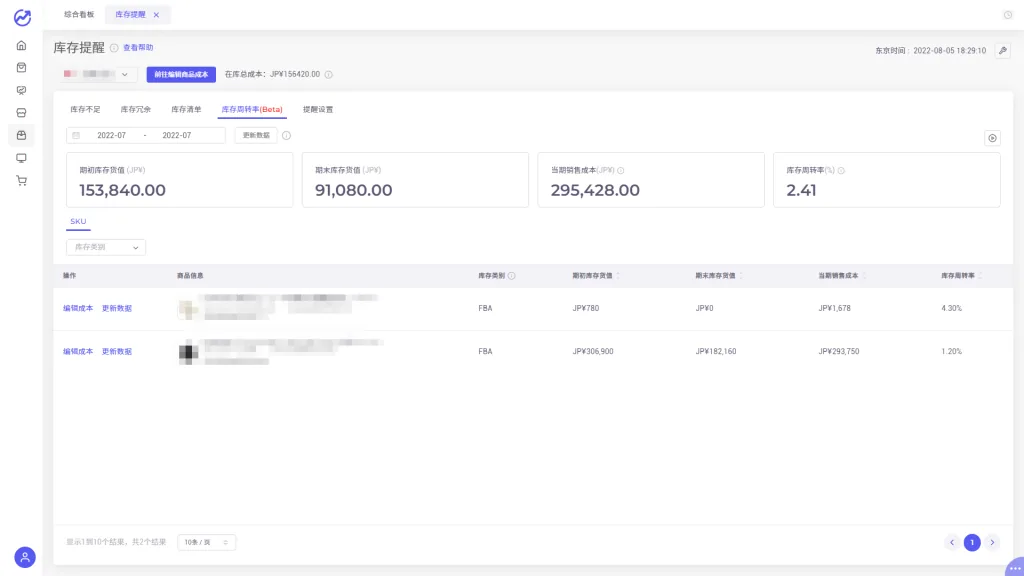
Task: Click the 4.30% turnover value
Action: pyautogui.click(x=952, y=308)
